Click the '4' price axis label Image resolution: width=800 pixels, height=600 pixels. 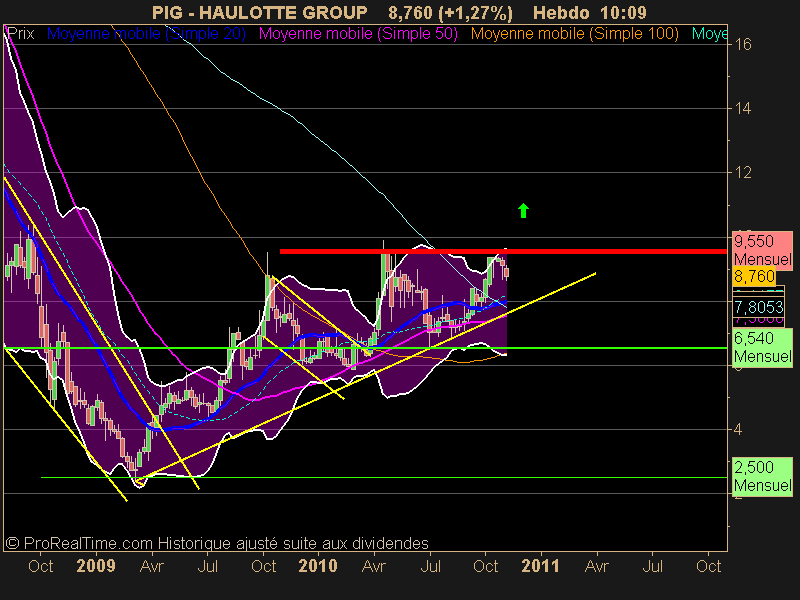click(x=738, y=429)
